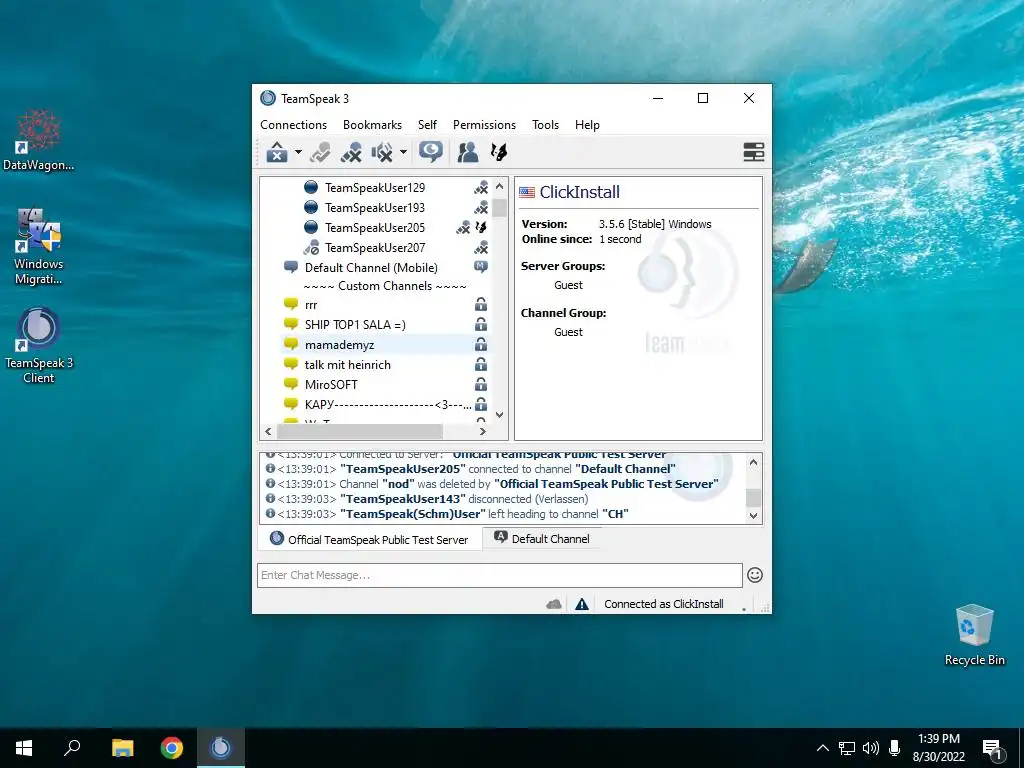Click the chat log scroll-down arrow

click(x=753, y=515)
